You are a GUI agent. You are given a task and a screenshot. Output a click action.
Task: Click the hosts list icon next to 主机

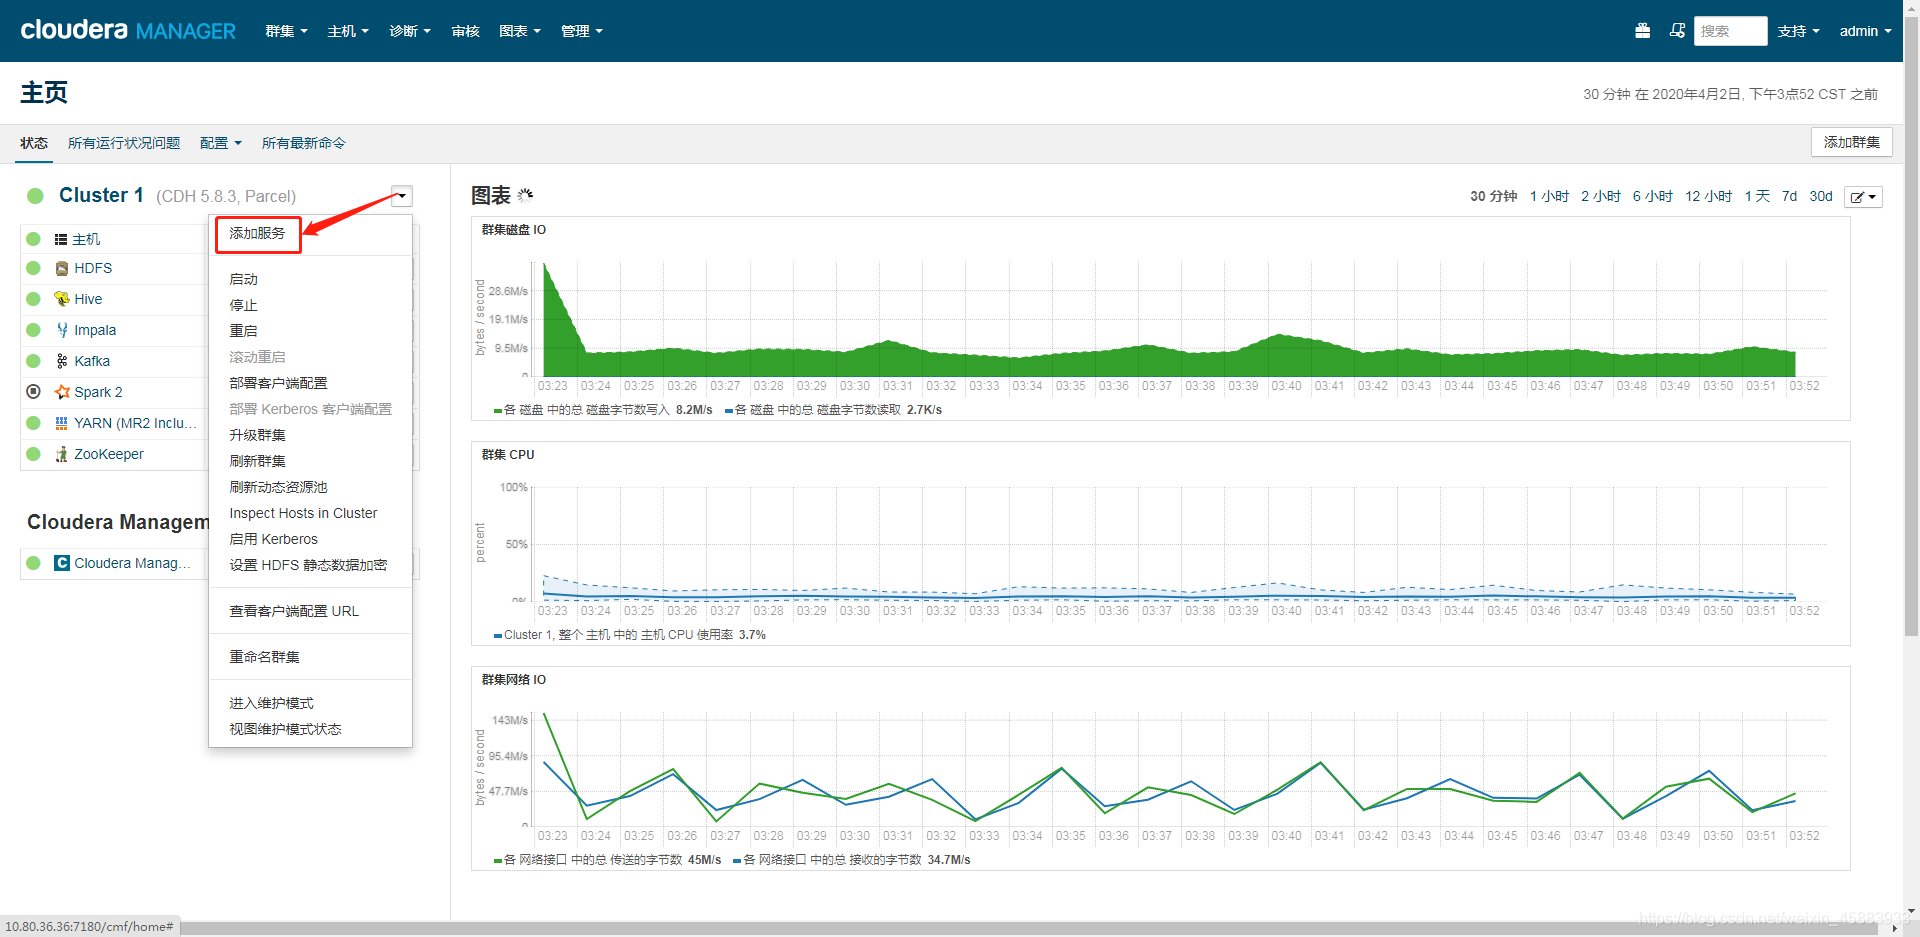coord(61,239)
